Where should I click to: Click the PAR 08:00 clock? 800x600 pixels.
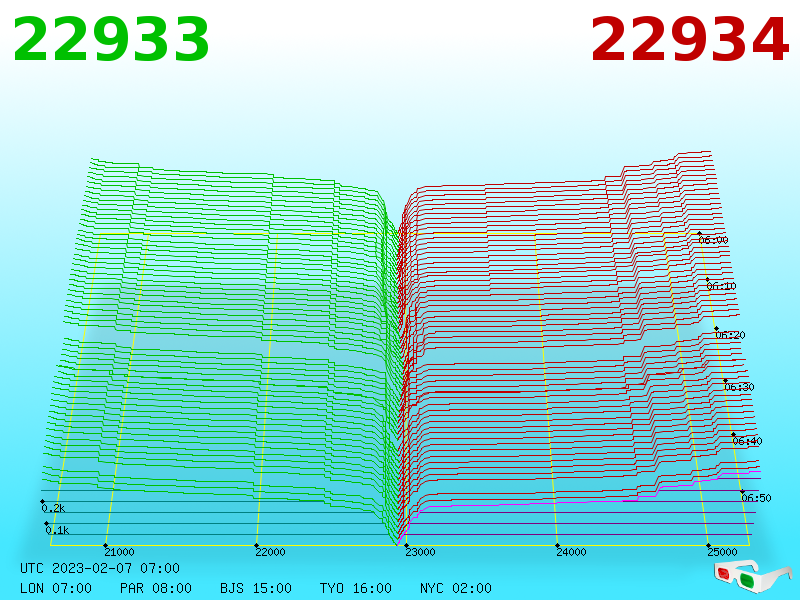point(156,588)
